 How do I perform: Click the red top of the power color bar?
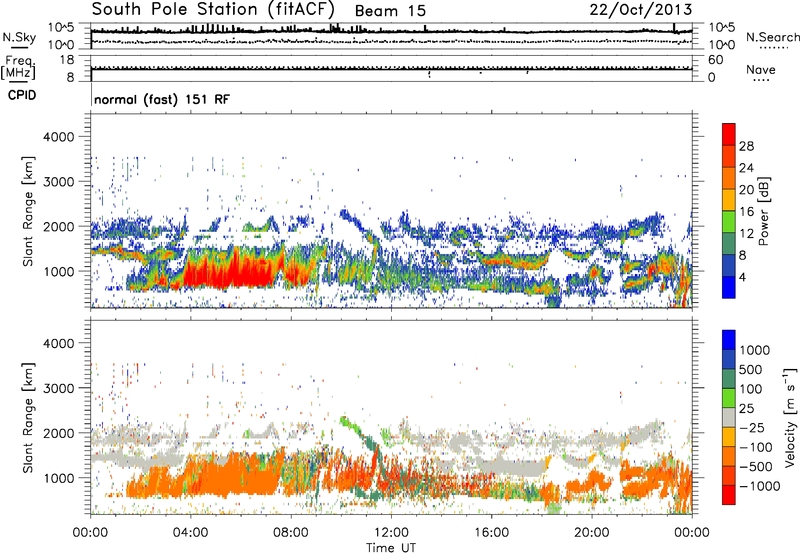[x=729, y=134]
